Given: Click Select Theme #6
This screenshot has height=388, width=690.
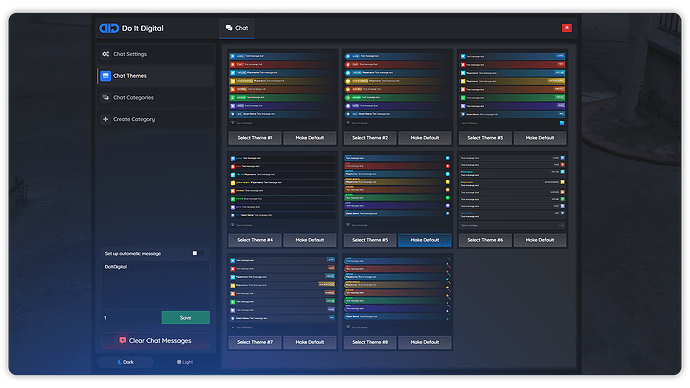Looking at the screenshot, I should click(x=485, y=240).
